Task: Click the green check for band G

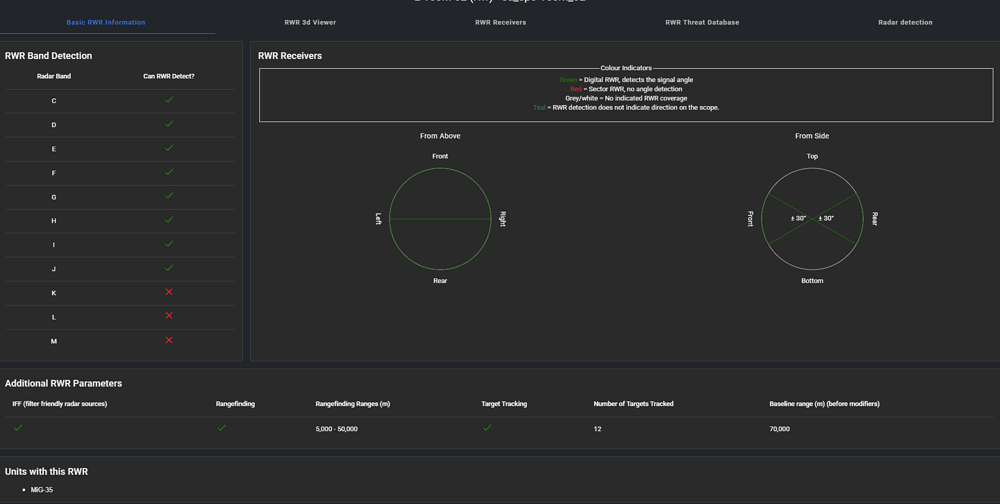Action: (x=169, y=196)
